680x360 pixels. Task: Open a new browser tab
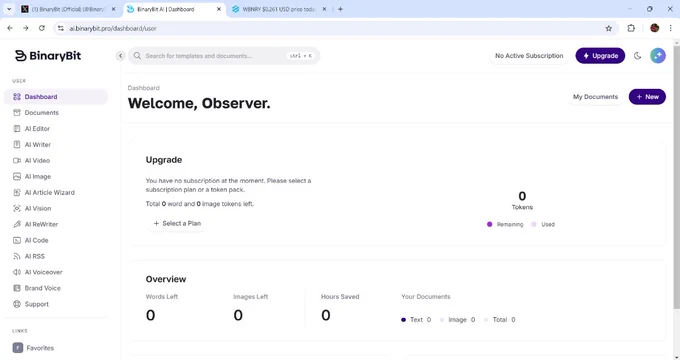(x=340, y=9)
